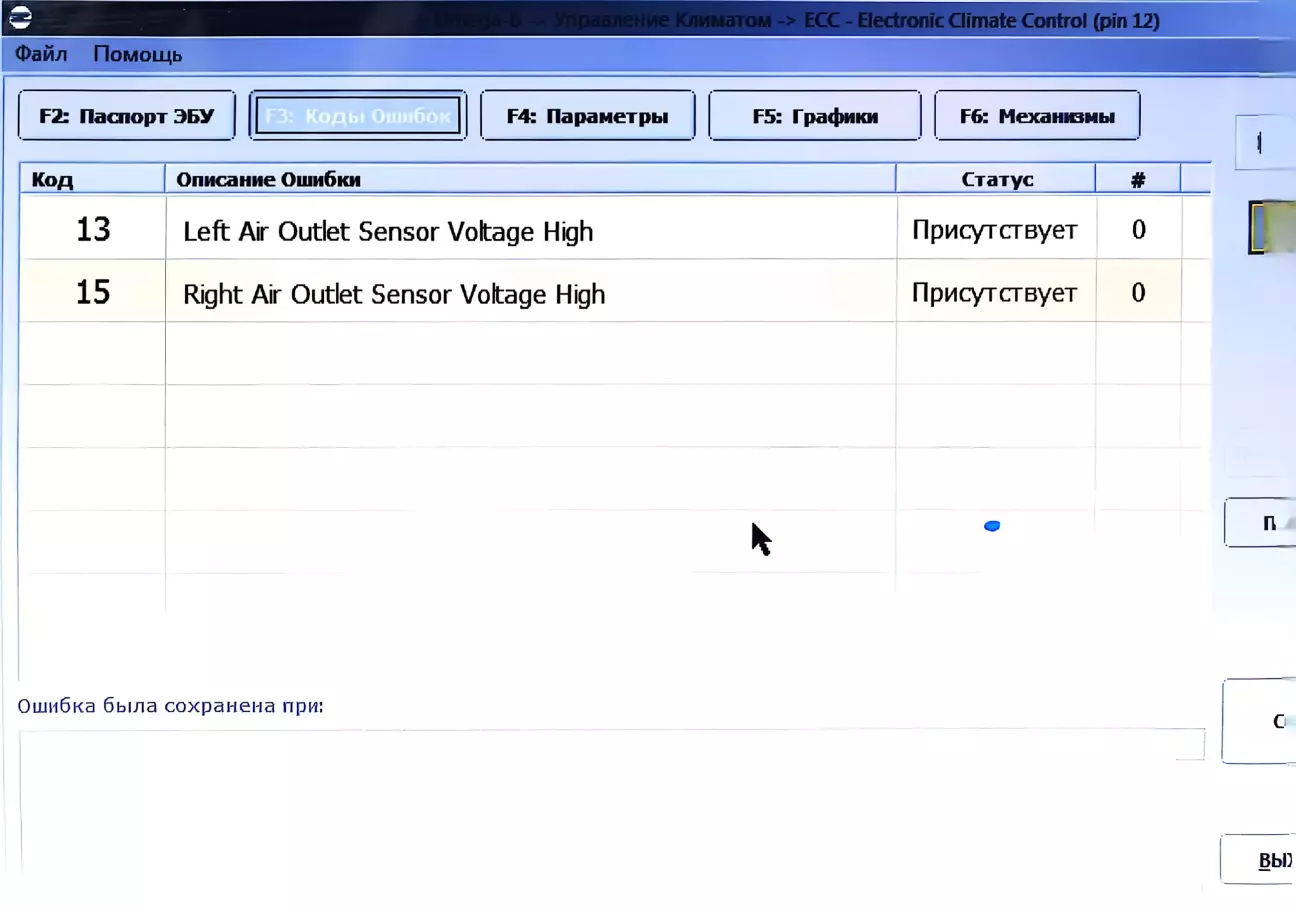Open the Файл menu
The width and height of the screenshot is (1296, 909).
41,54
